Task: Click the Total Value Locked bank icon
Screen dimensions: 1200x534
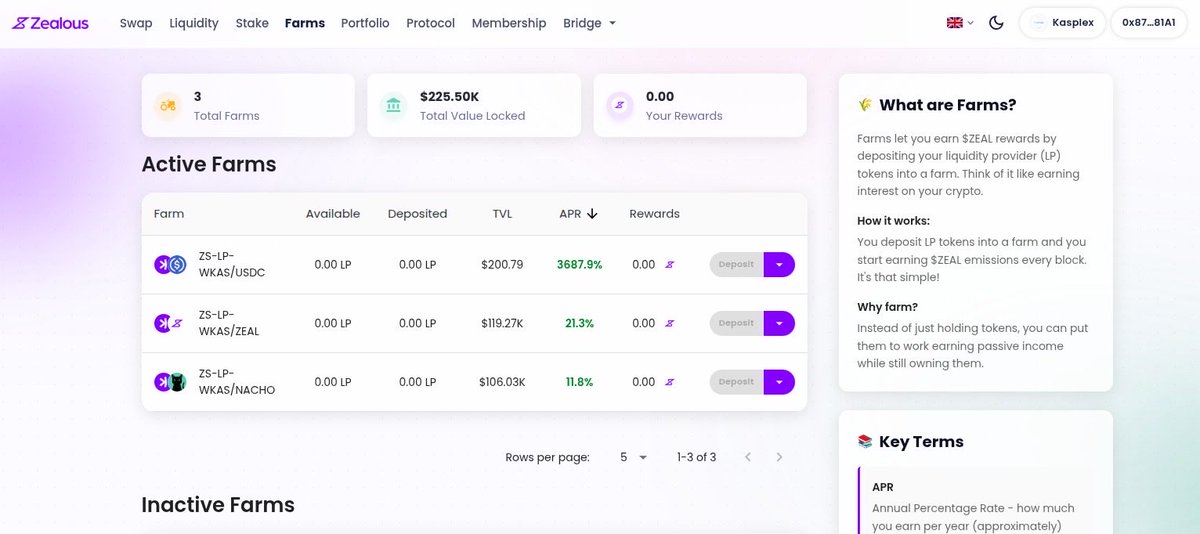Action: click(x=394, y=106)
